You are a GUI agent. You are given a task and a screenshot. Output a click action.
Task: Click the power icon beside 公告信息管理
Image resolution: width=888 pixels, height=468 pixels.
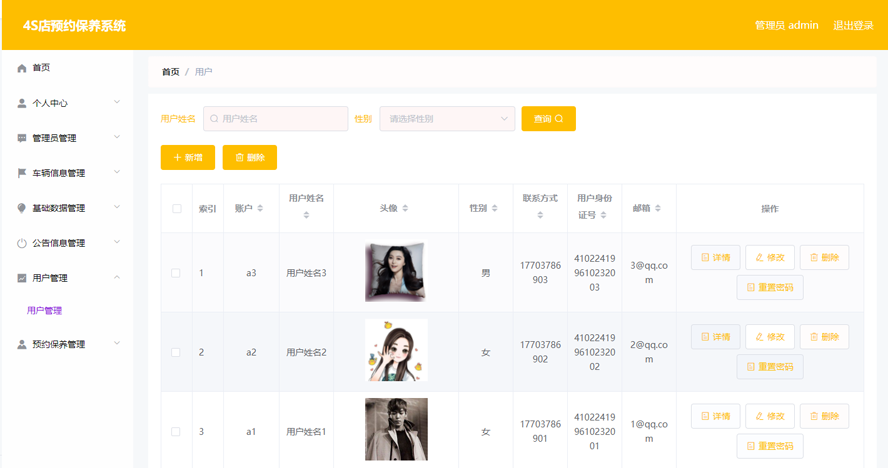(x=22, y=243)
